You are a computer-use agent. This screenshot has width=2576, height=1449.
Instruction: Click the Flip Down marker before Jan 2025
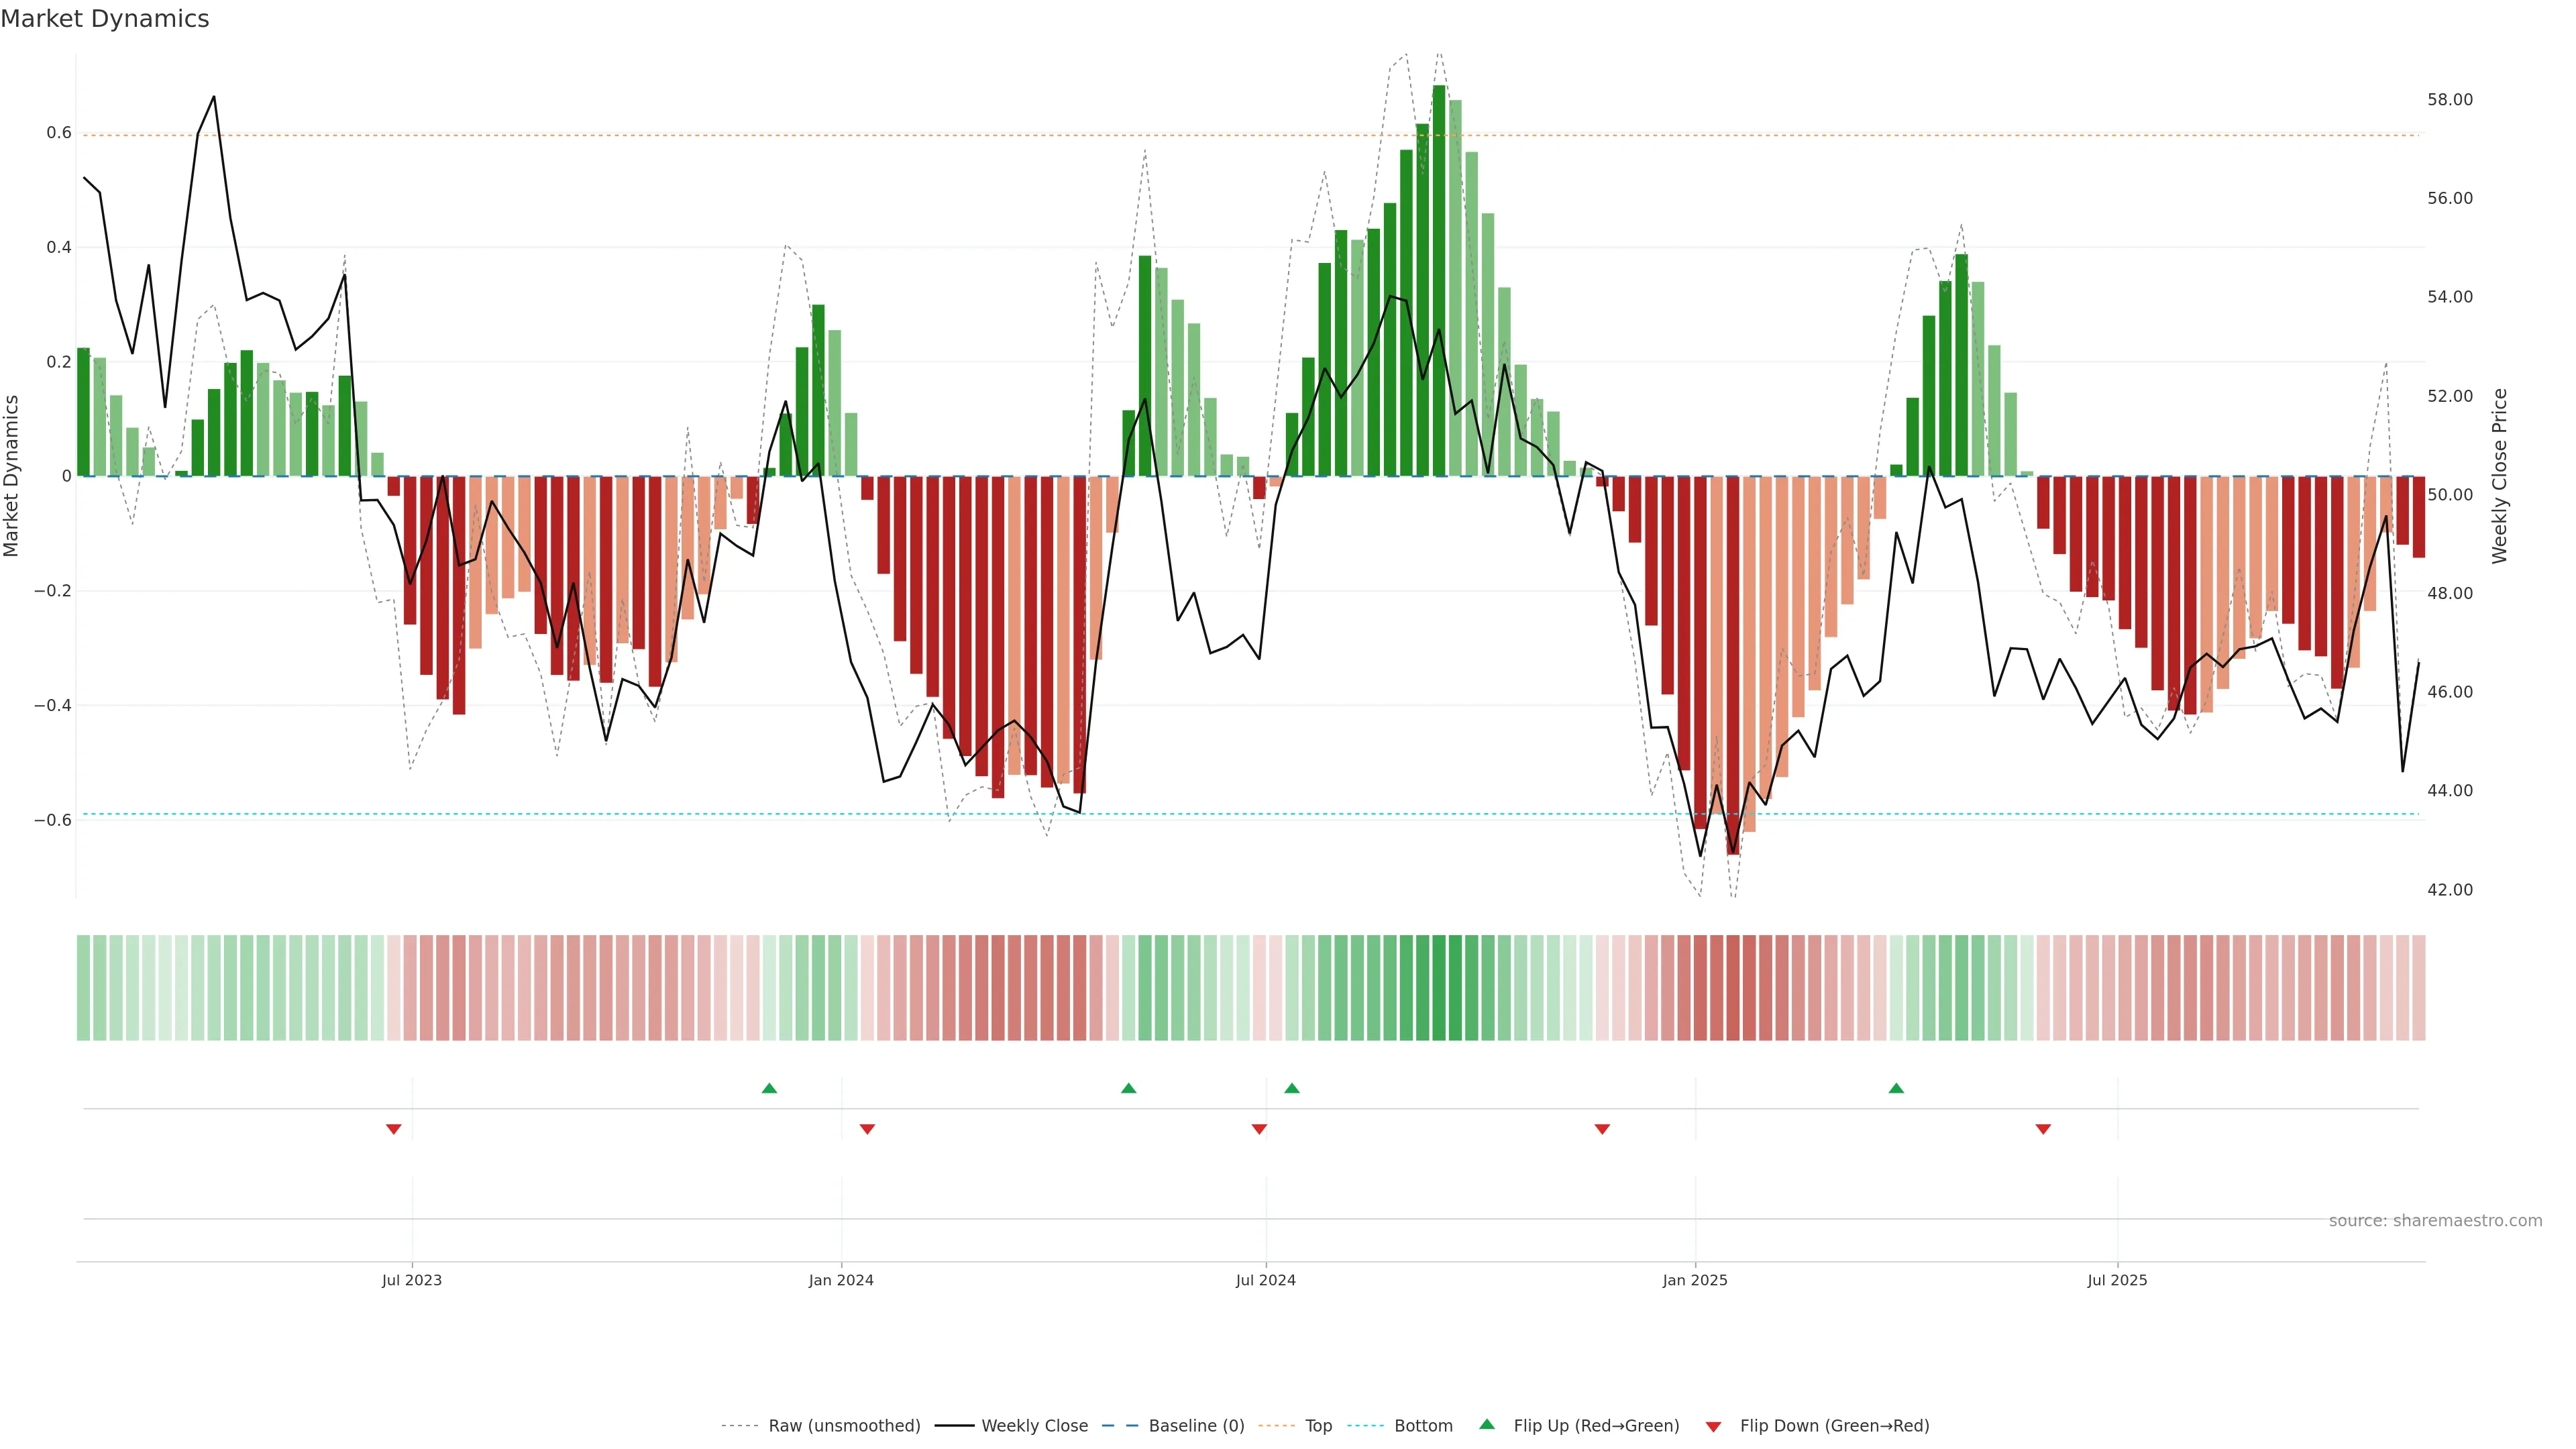tap(1602, 1129)
